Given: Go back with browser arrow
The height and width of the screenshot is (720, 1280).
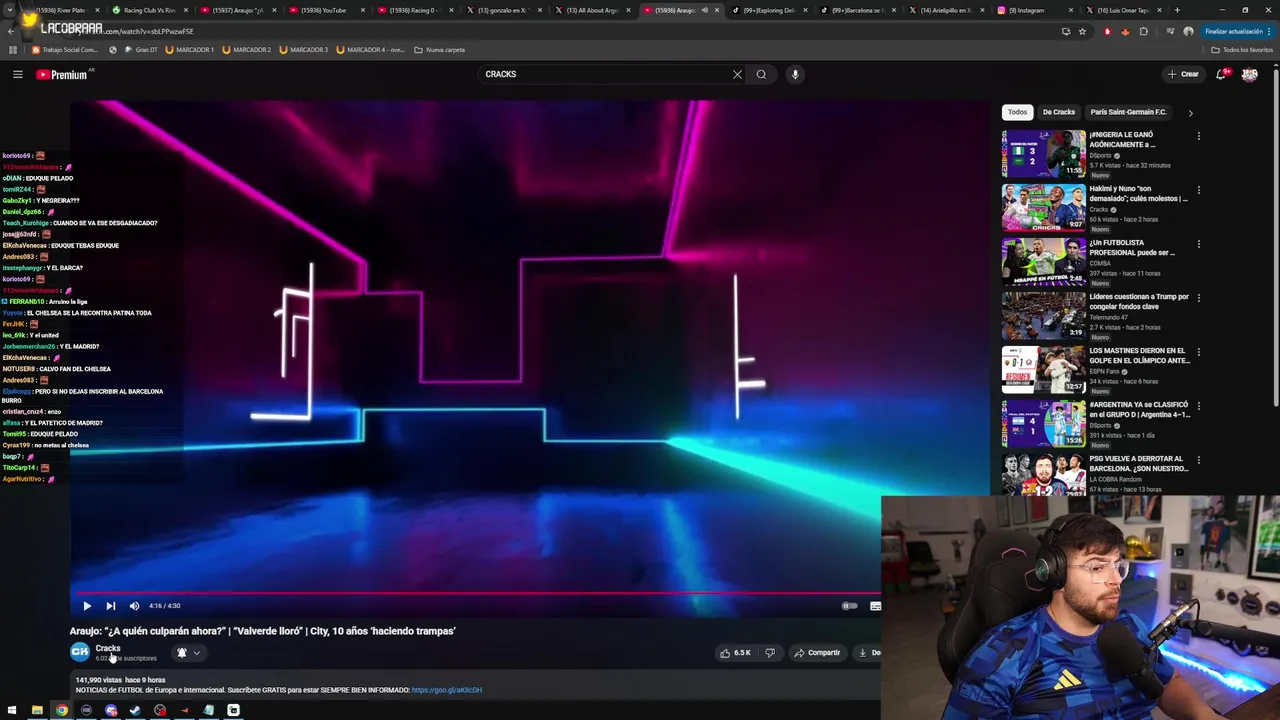Looking at the screenshot, I should coord(11,31).
